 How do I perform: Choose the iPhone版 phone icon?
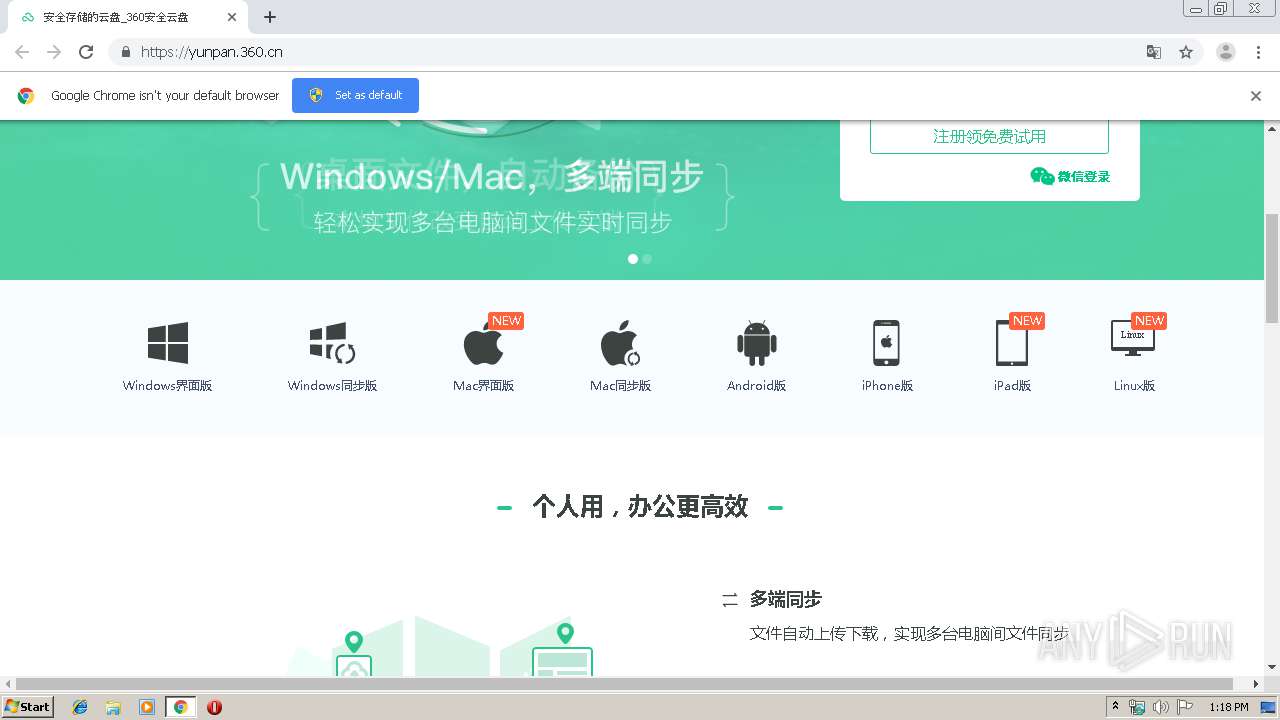click(886, 343)
